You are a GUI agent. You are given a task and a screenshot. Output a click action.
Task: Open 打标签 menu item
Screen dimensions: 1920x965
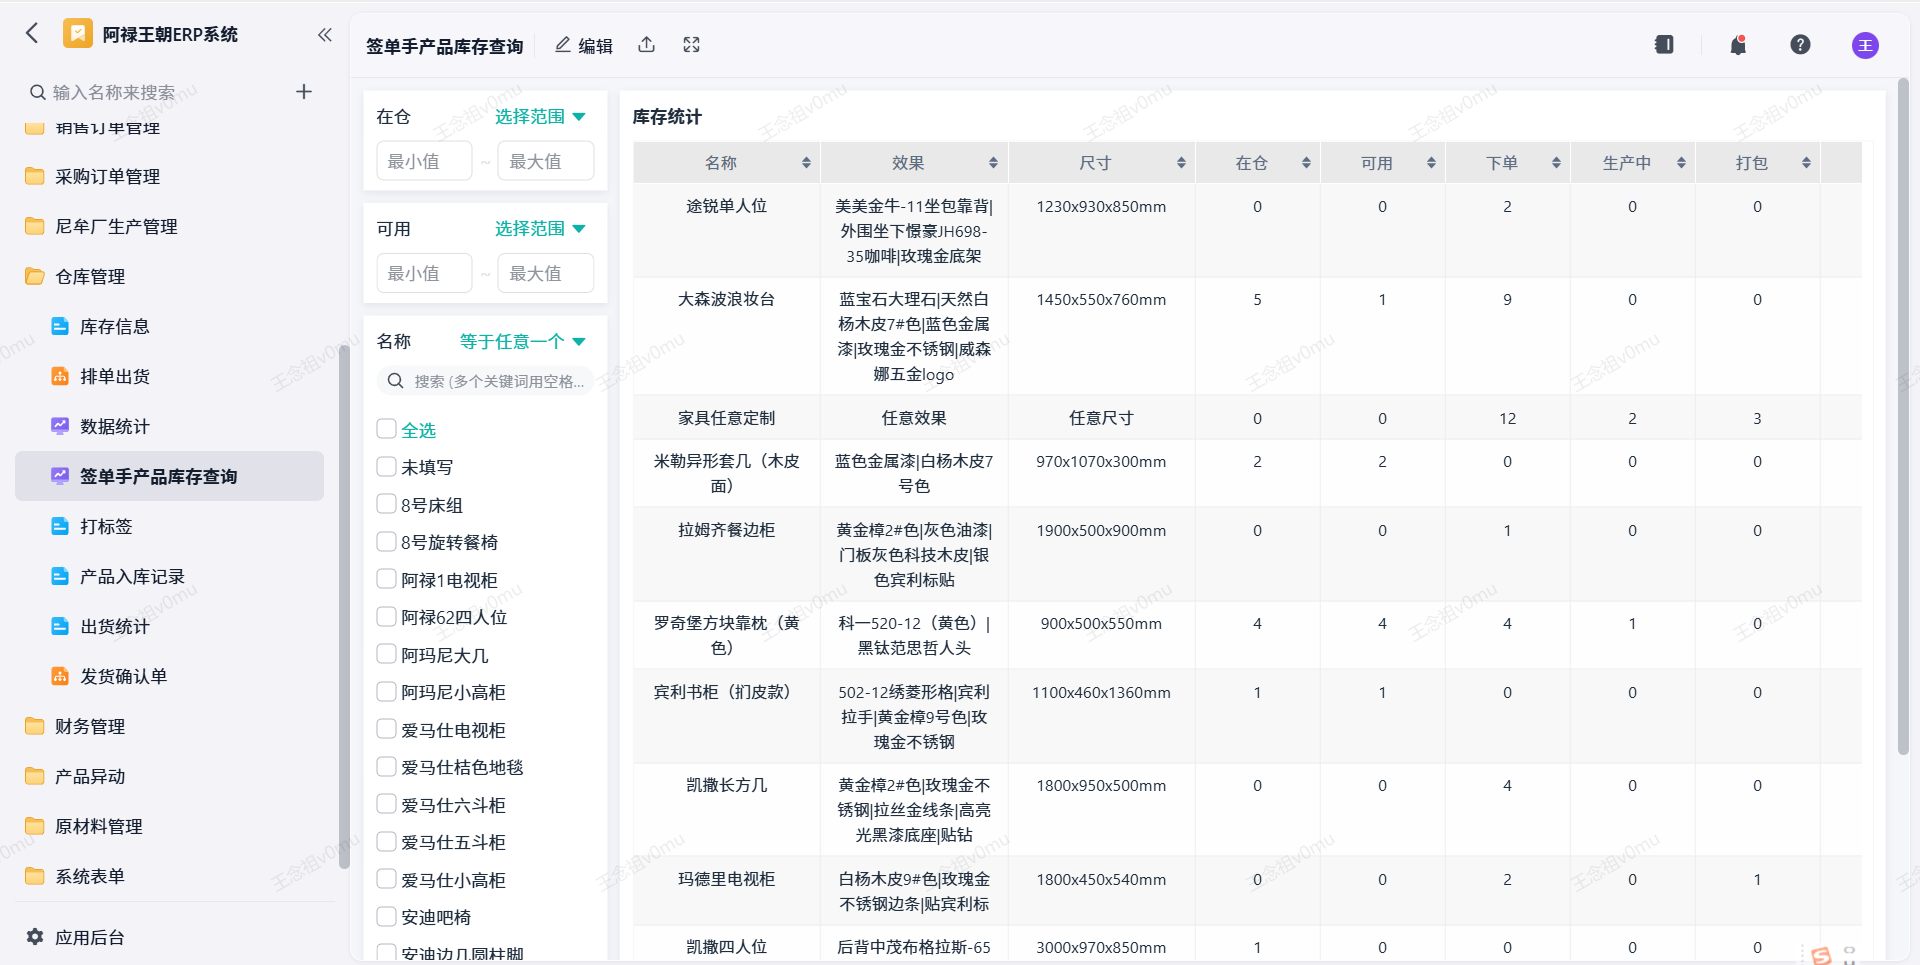[x=169, y=527]
